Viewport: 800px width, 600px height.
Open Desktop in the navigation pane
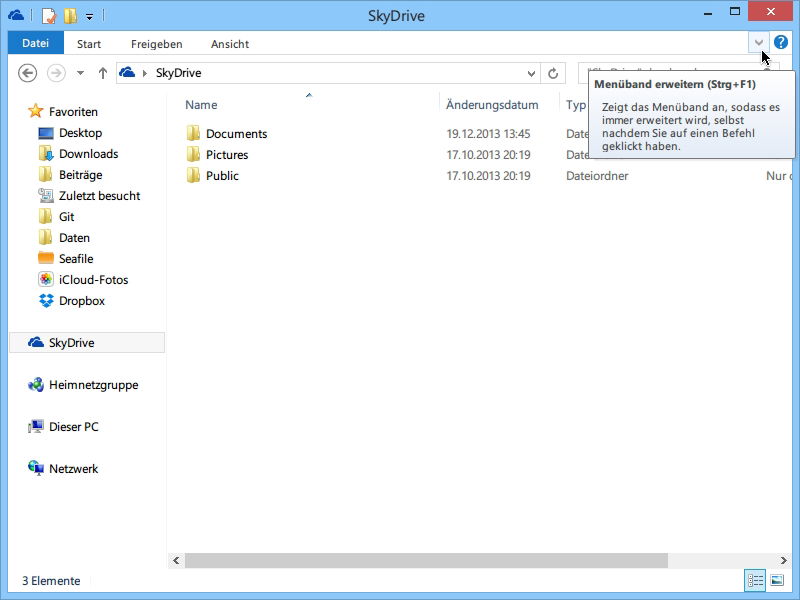(x=80, y=133)
